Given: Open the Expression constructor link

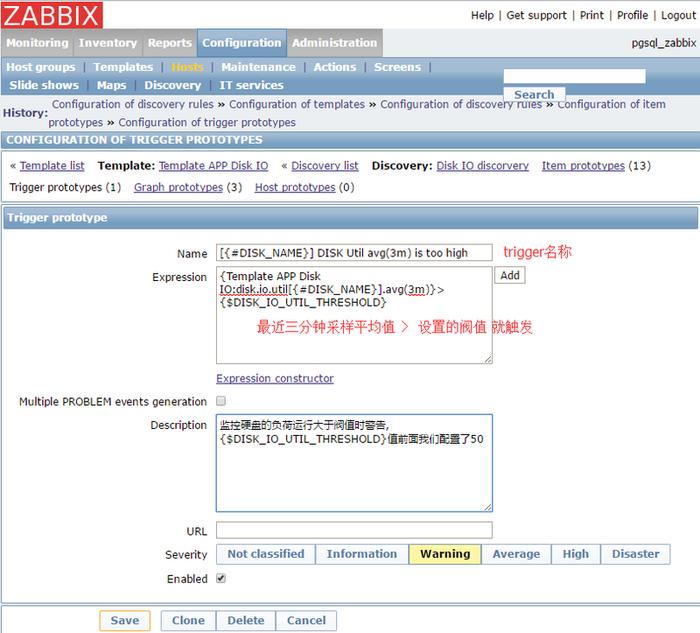Looking at the screenshot, I should (x=275, y=378).
